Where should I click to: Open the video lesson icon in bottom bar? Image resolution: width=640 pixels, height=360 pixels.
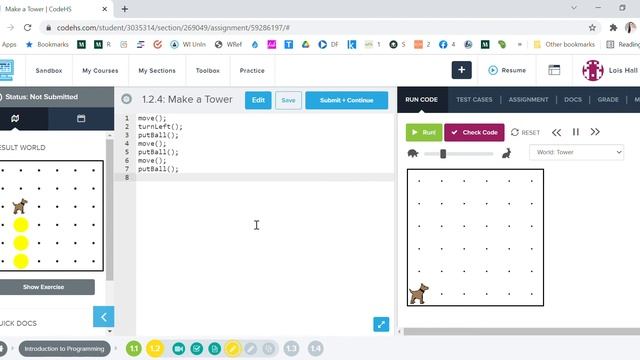(x=178, y=349)
